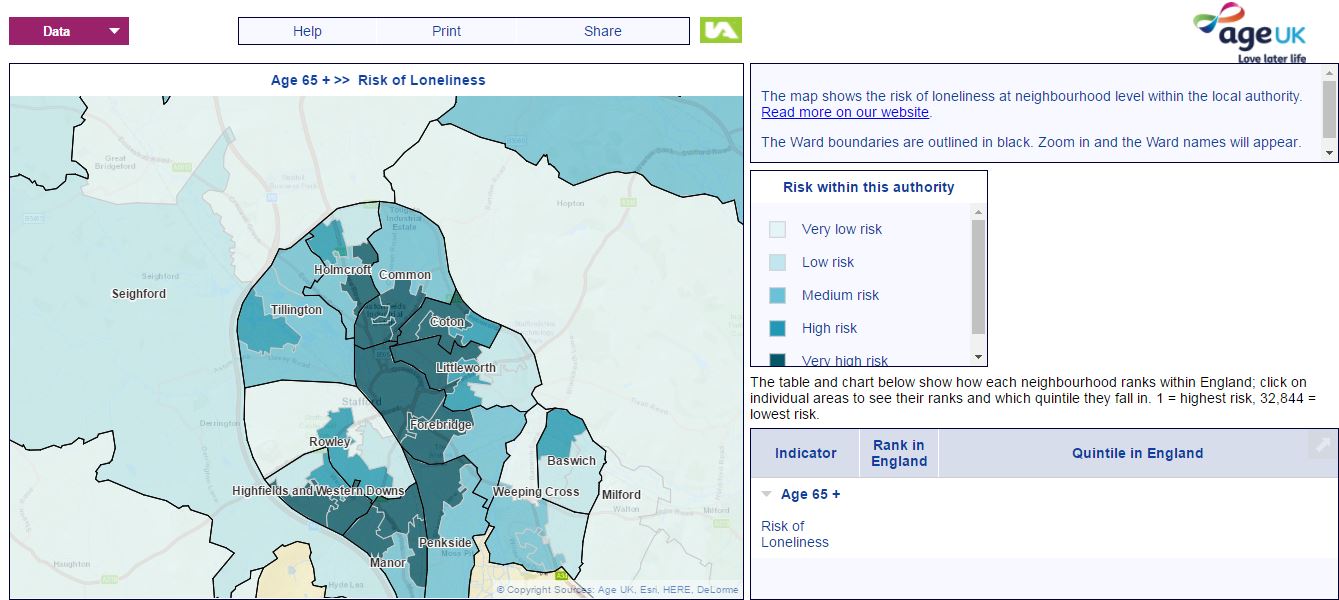Toggle the Low risk legend swatch
This screenshot has width=1339, height=600.
(x=777, y=262)
